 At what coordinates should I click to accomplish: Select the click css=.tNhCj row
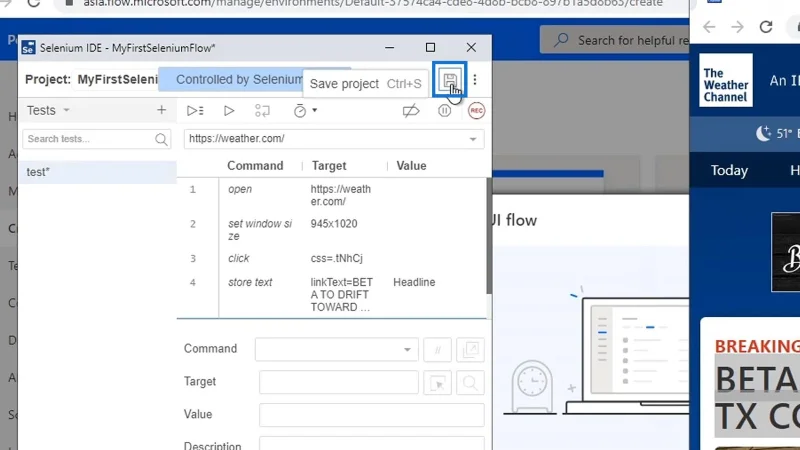point(332,258)
